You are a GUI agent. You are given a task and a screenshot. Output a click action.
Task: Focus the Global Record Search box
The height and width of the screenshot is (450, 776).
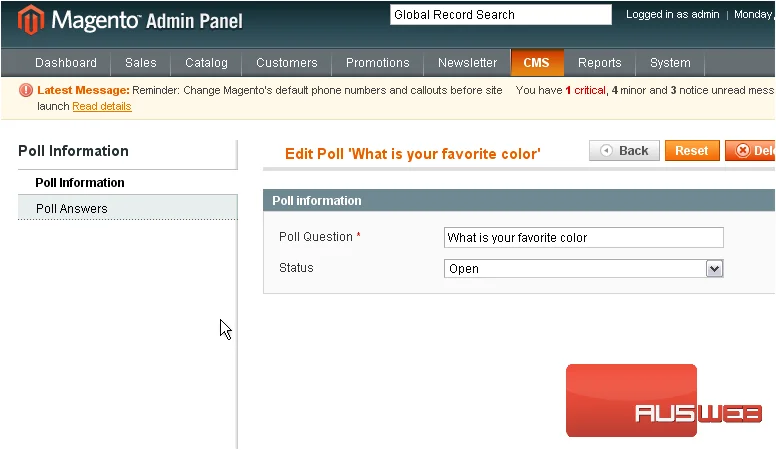tap(500, 15)
